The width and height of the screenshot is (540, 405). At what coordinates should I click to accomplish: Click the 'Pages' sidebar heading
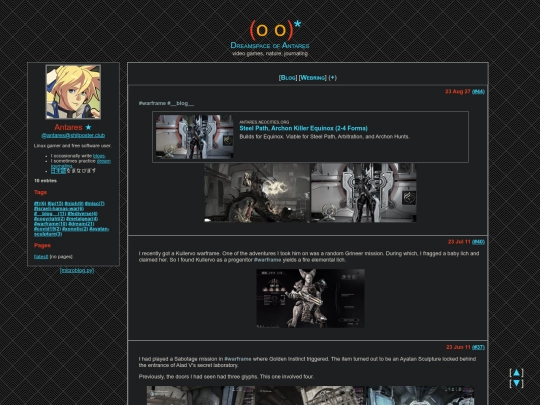coord(42,246)
